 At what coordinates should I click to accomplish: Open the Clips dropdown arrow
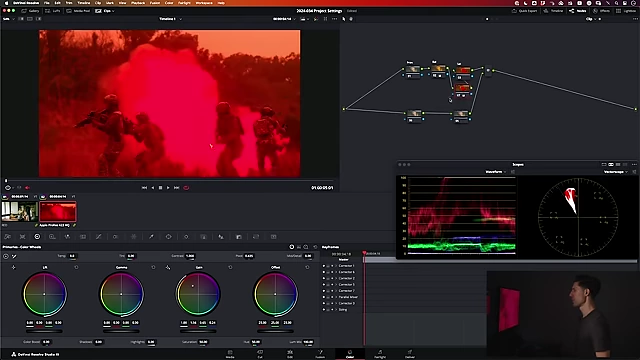point(113,11)
